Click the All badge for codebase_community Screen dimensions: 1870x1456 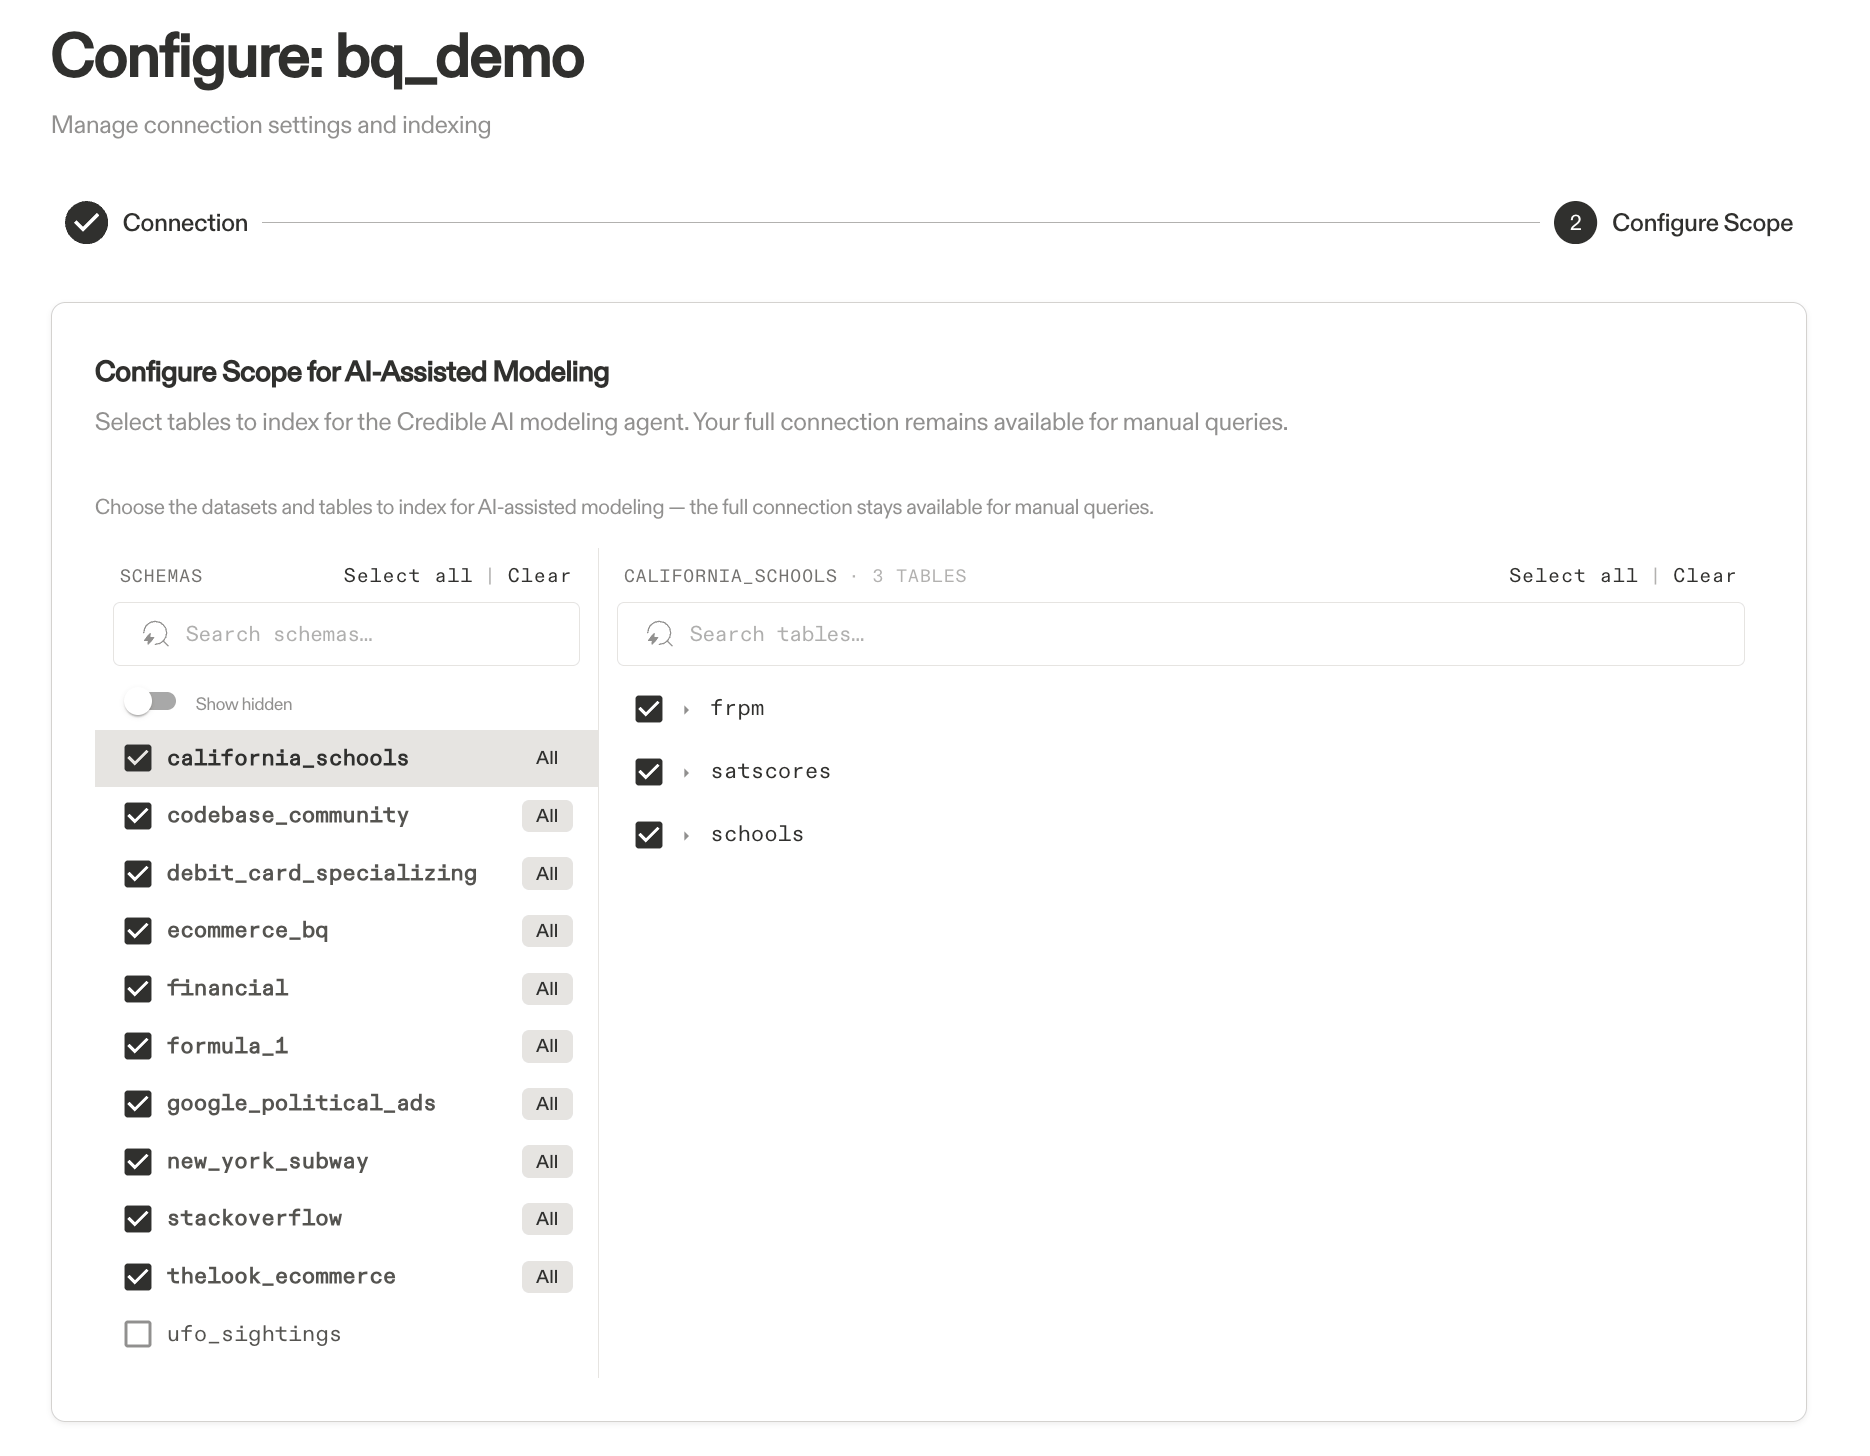coord(547,816)
